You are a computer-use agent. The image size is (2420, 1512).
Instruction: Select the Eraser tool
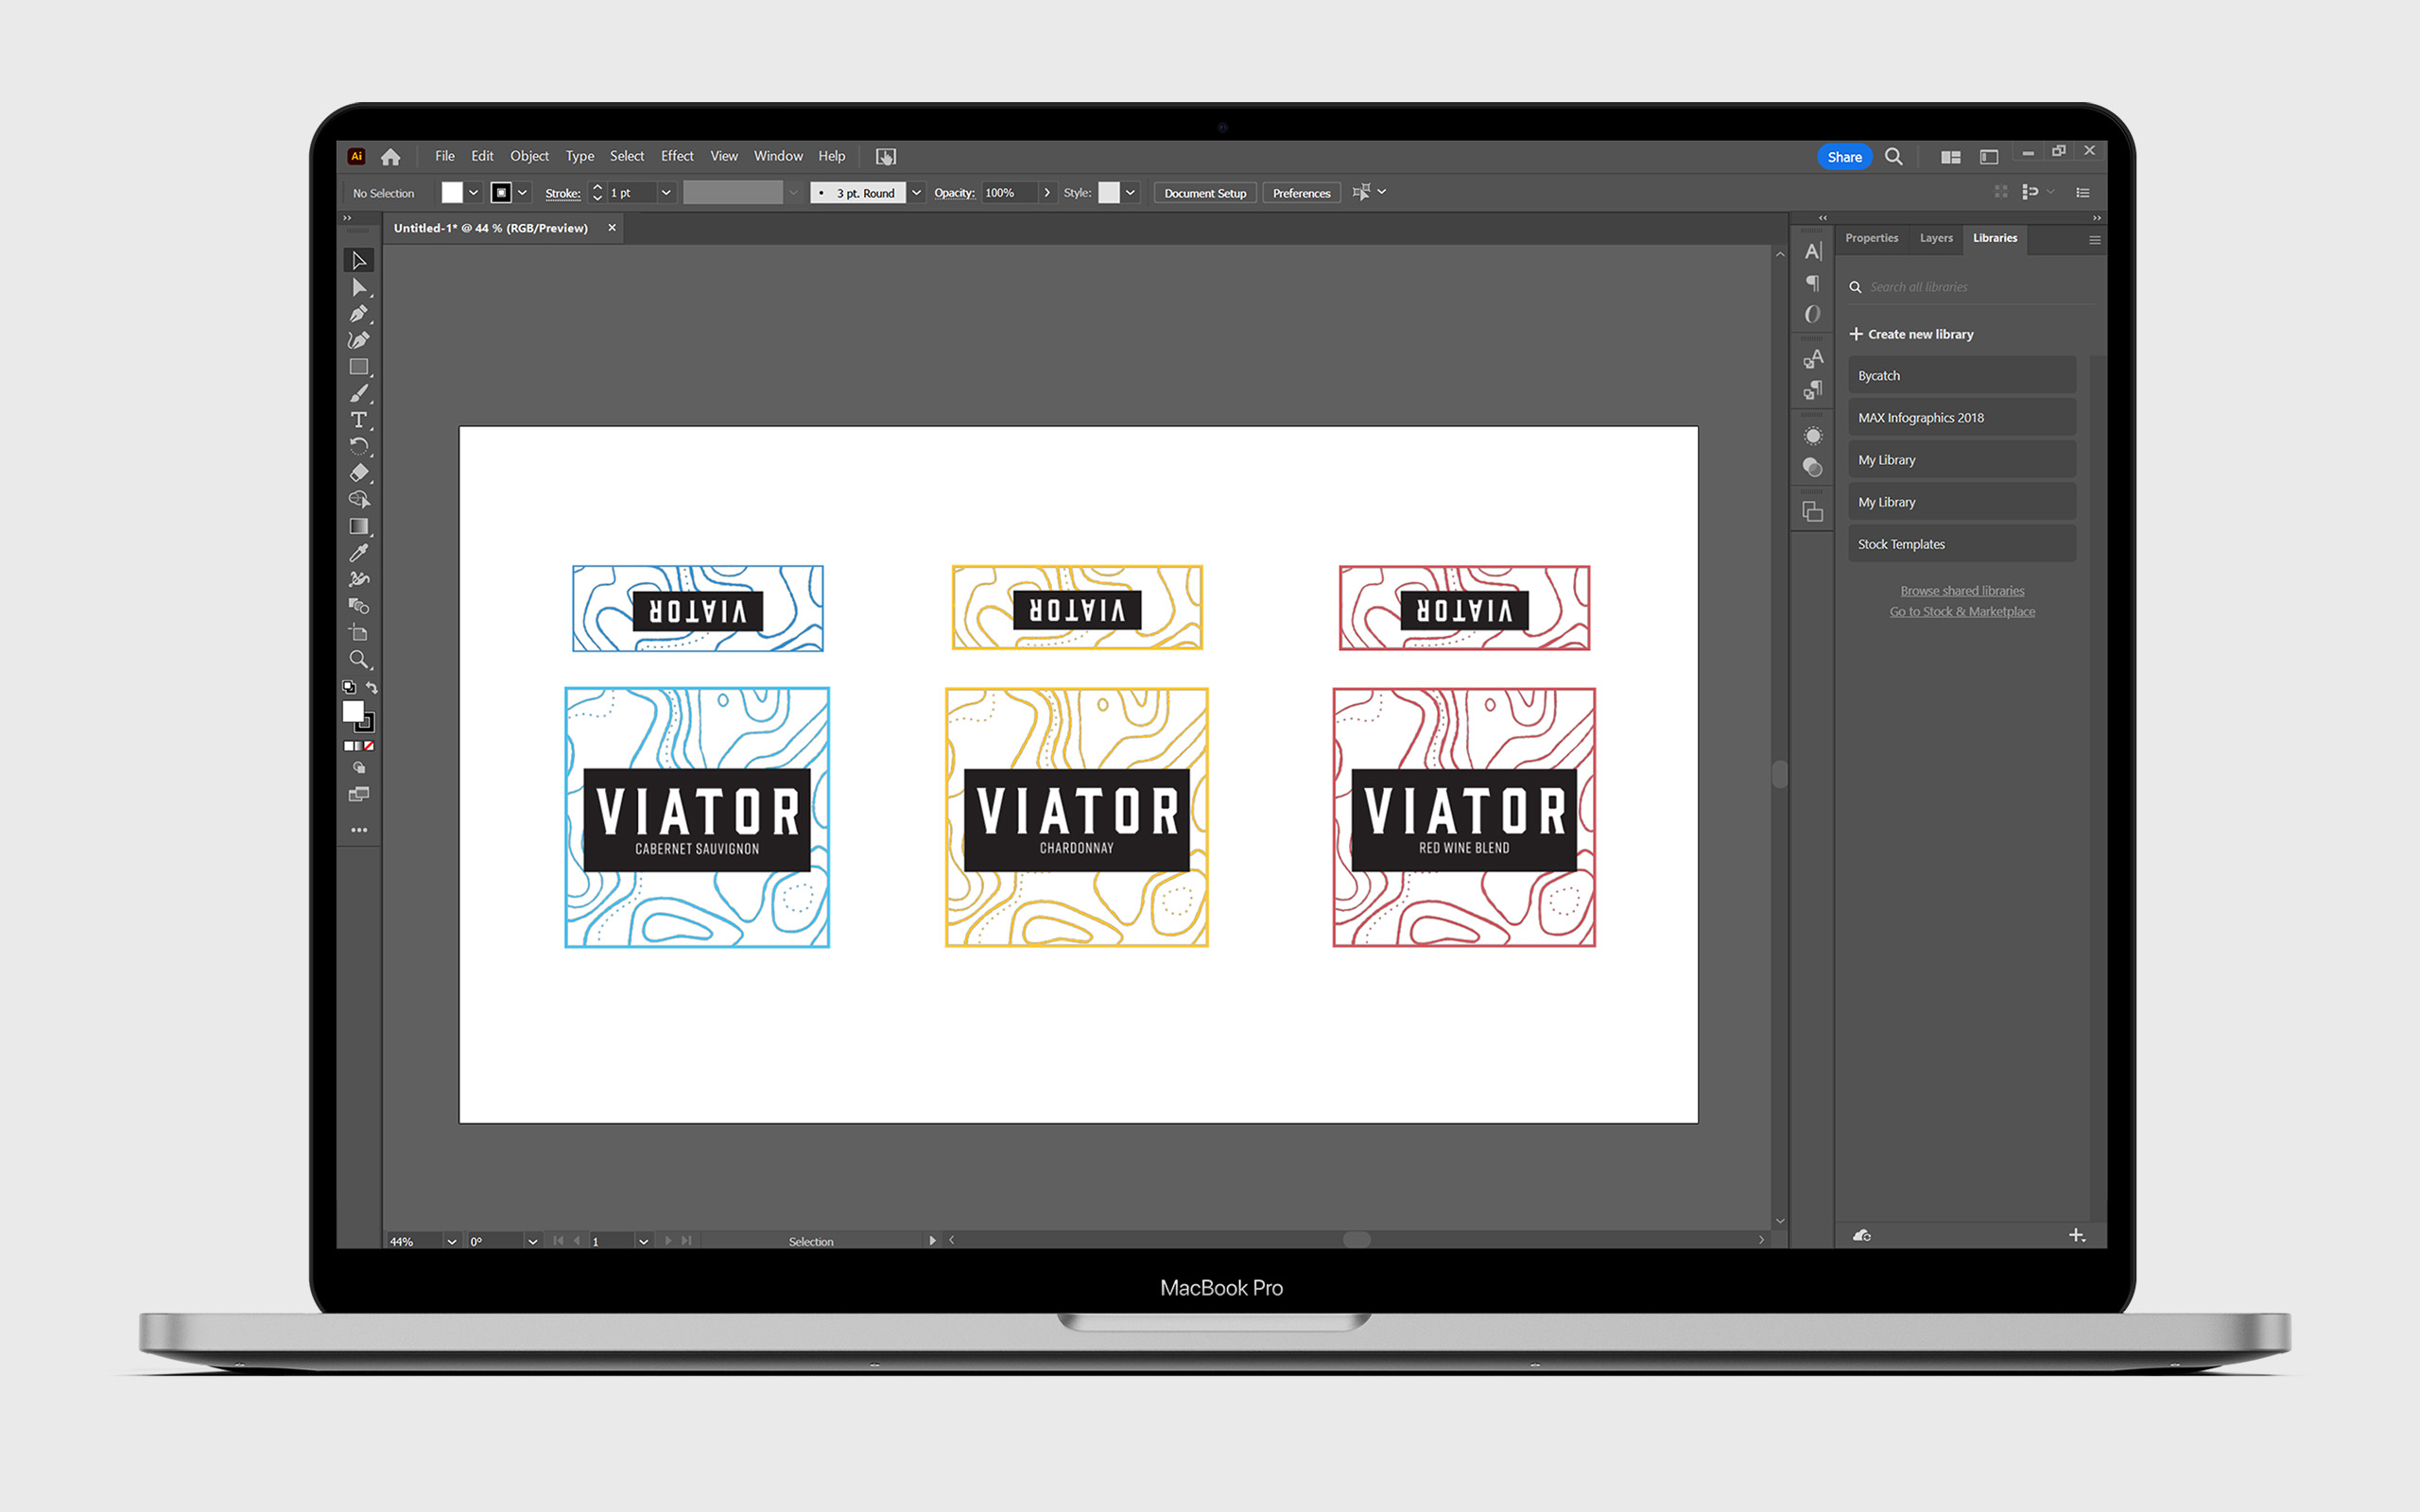click(359, 473)
